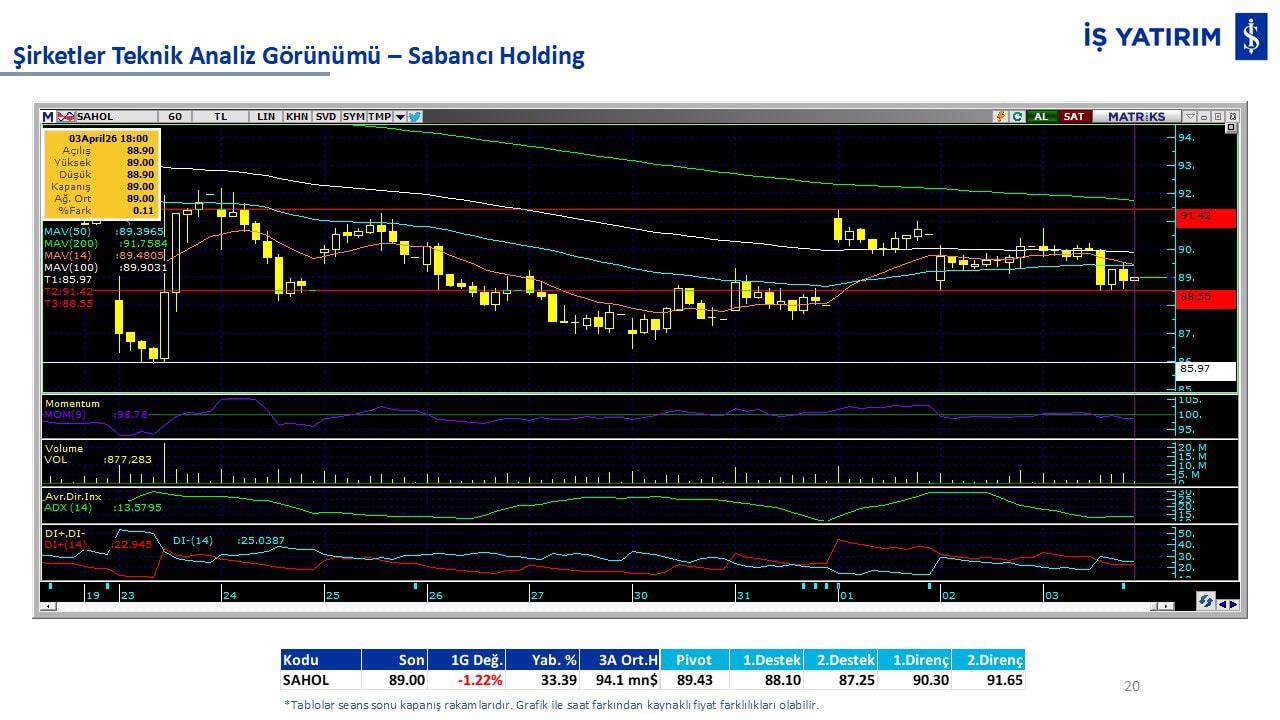
Task: Click the horizontal scrollbar below the chart
Action: point(600,606)
